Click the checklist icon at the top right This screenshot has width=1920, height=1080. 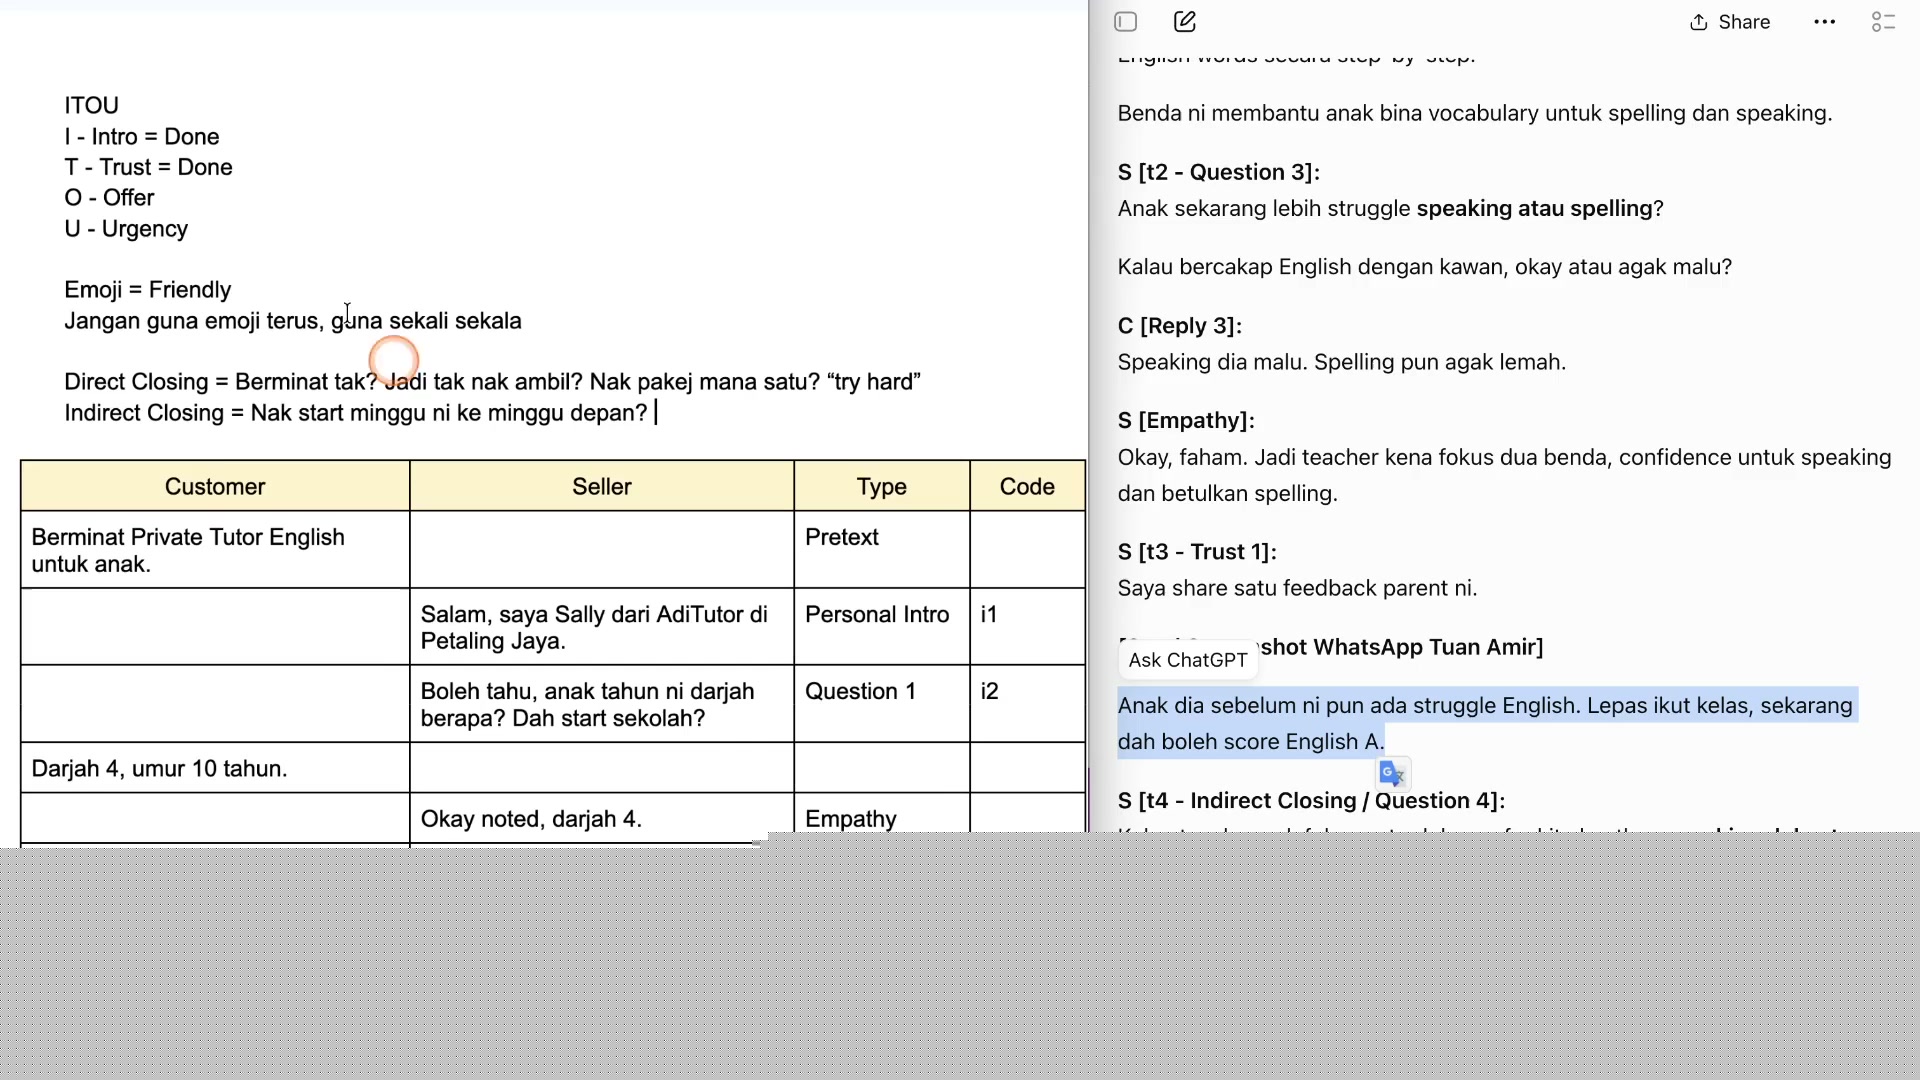[x=1884, y=22]
